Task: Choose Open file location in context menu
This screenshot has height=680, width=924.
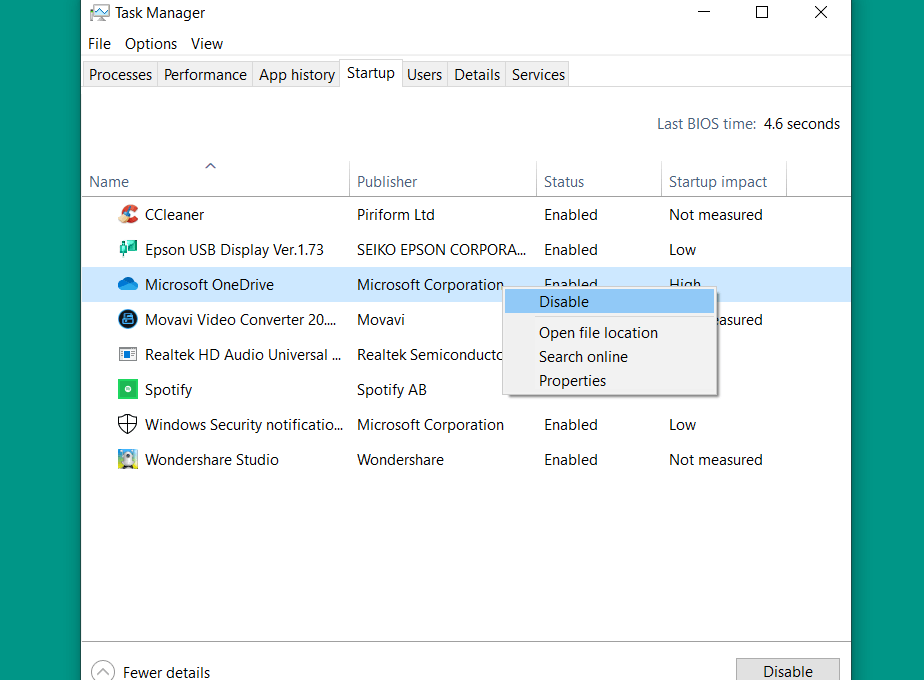Action: click(609, 333)
